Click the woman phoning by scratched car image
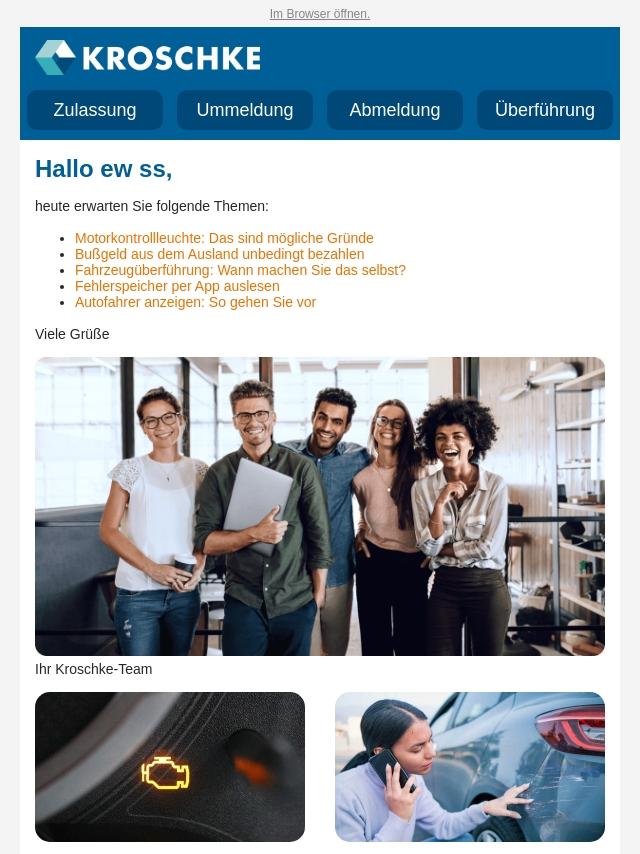The height and width of the screenshot is (854, 640). [470, 766]
